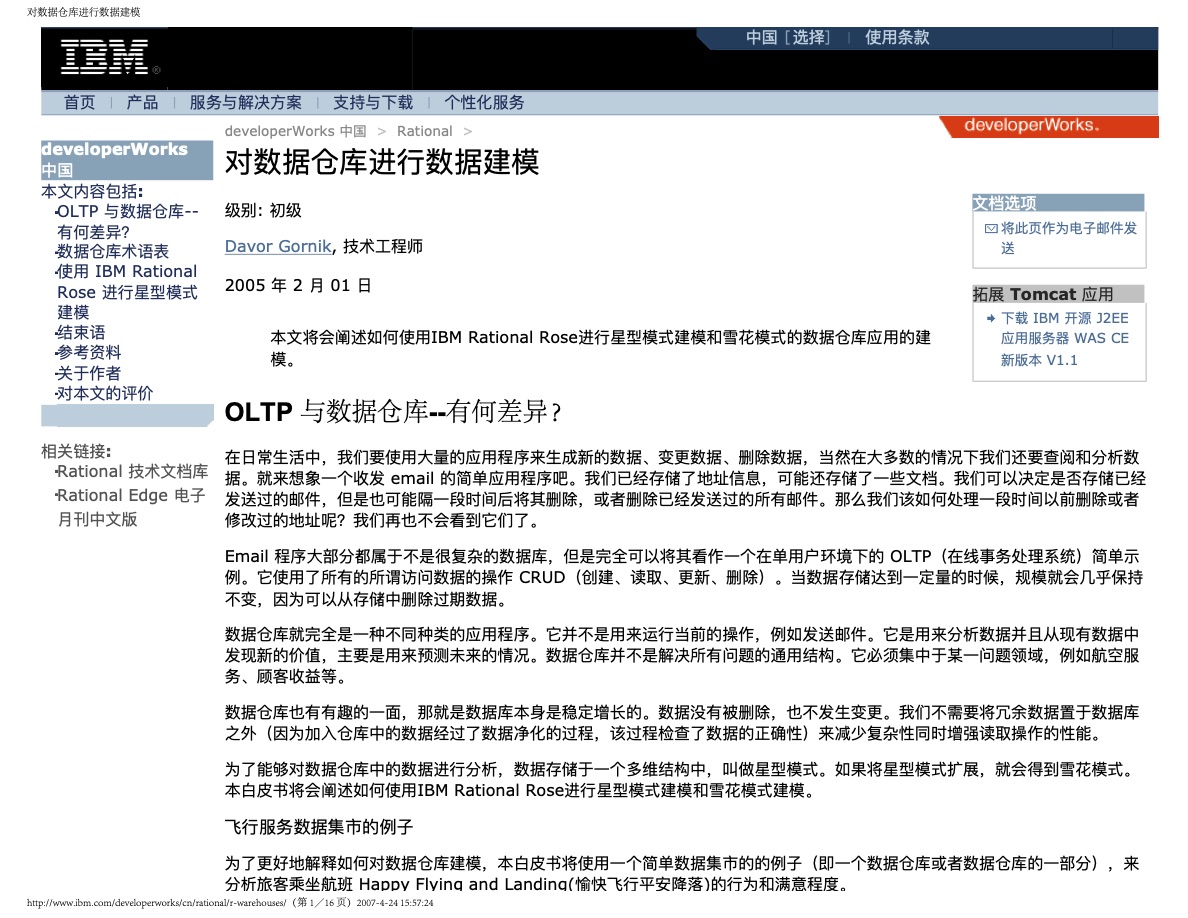Open Rational Edge 电子月刊中文版 link
Screen dimensions: 1188x918
(130, 507)
